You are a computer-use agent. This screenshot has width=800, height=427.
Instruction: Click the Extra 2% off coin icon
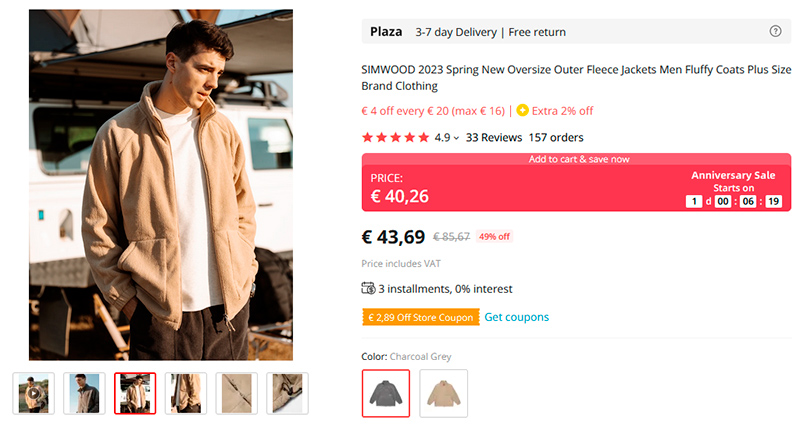point(523,110)
